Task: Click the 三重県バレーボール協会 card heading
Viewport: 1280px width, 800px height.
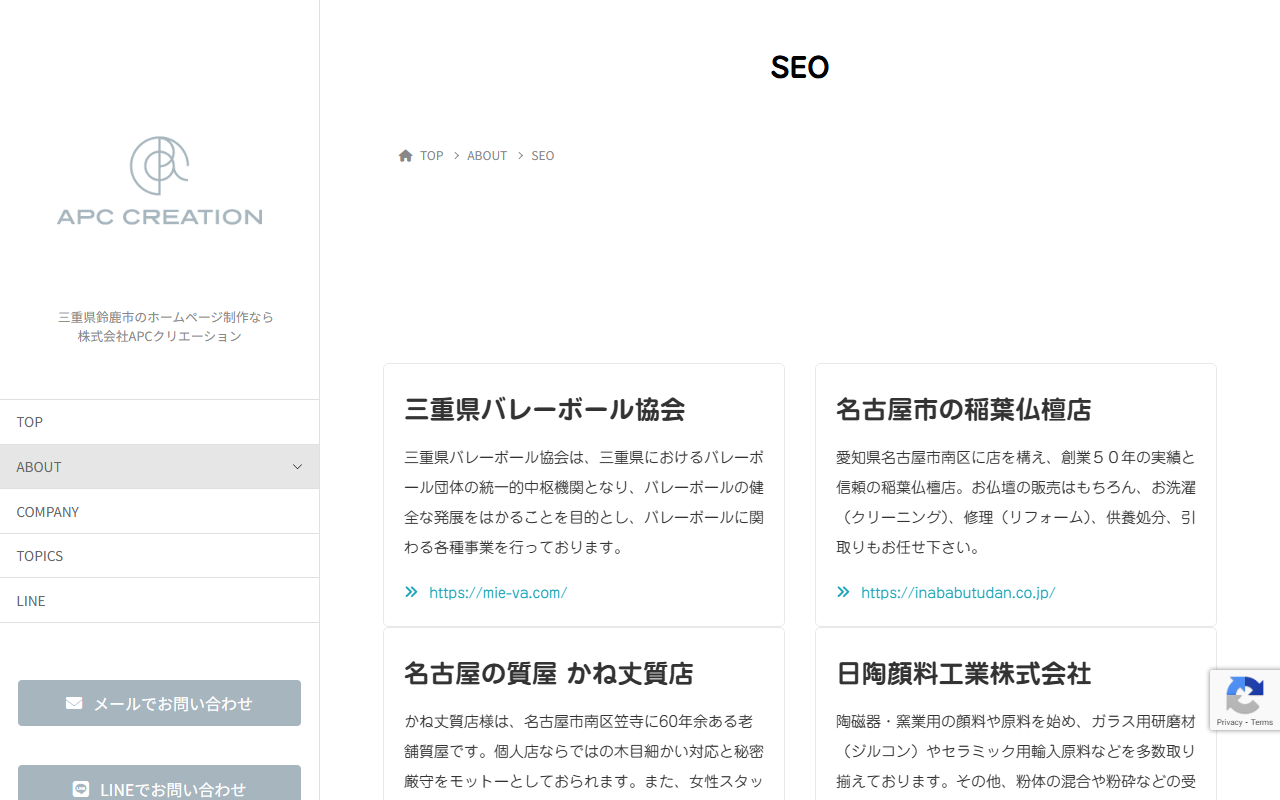Action: coord(545,409)
